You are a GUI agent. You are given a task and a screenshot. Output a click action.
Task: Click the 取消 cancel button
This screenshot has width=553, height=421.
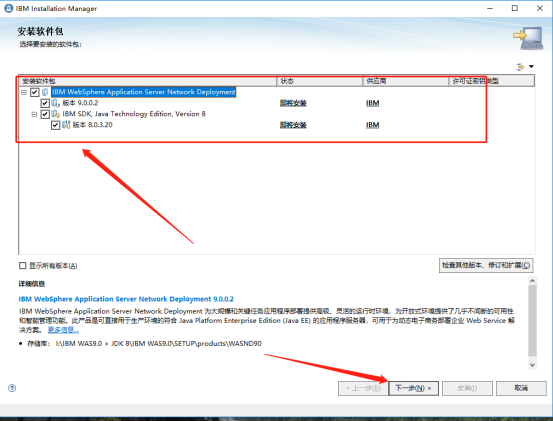point(521,388)
